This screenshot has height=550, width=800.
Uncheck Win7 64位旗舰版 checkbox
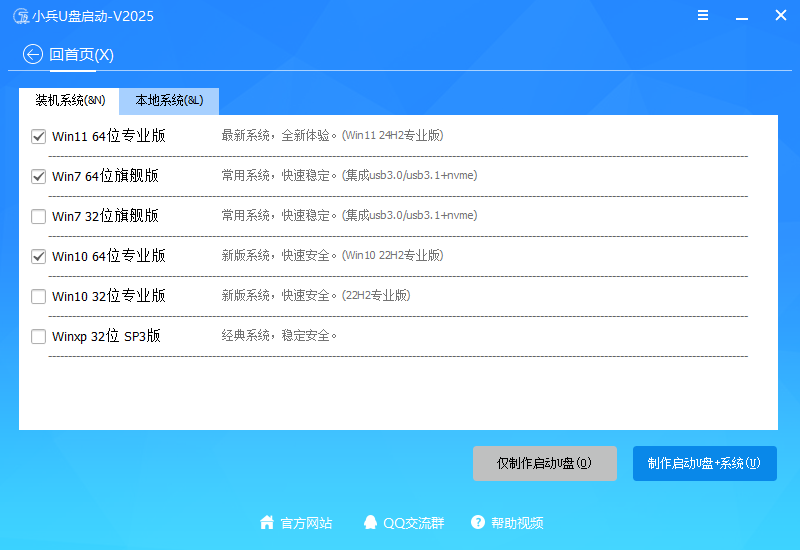(x=38, y=177)
